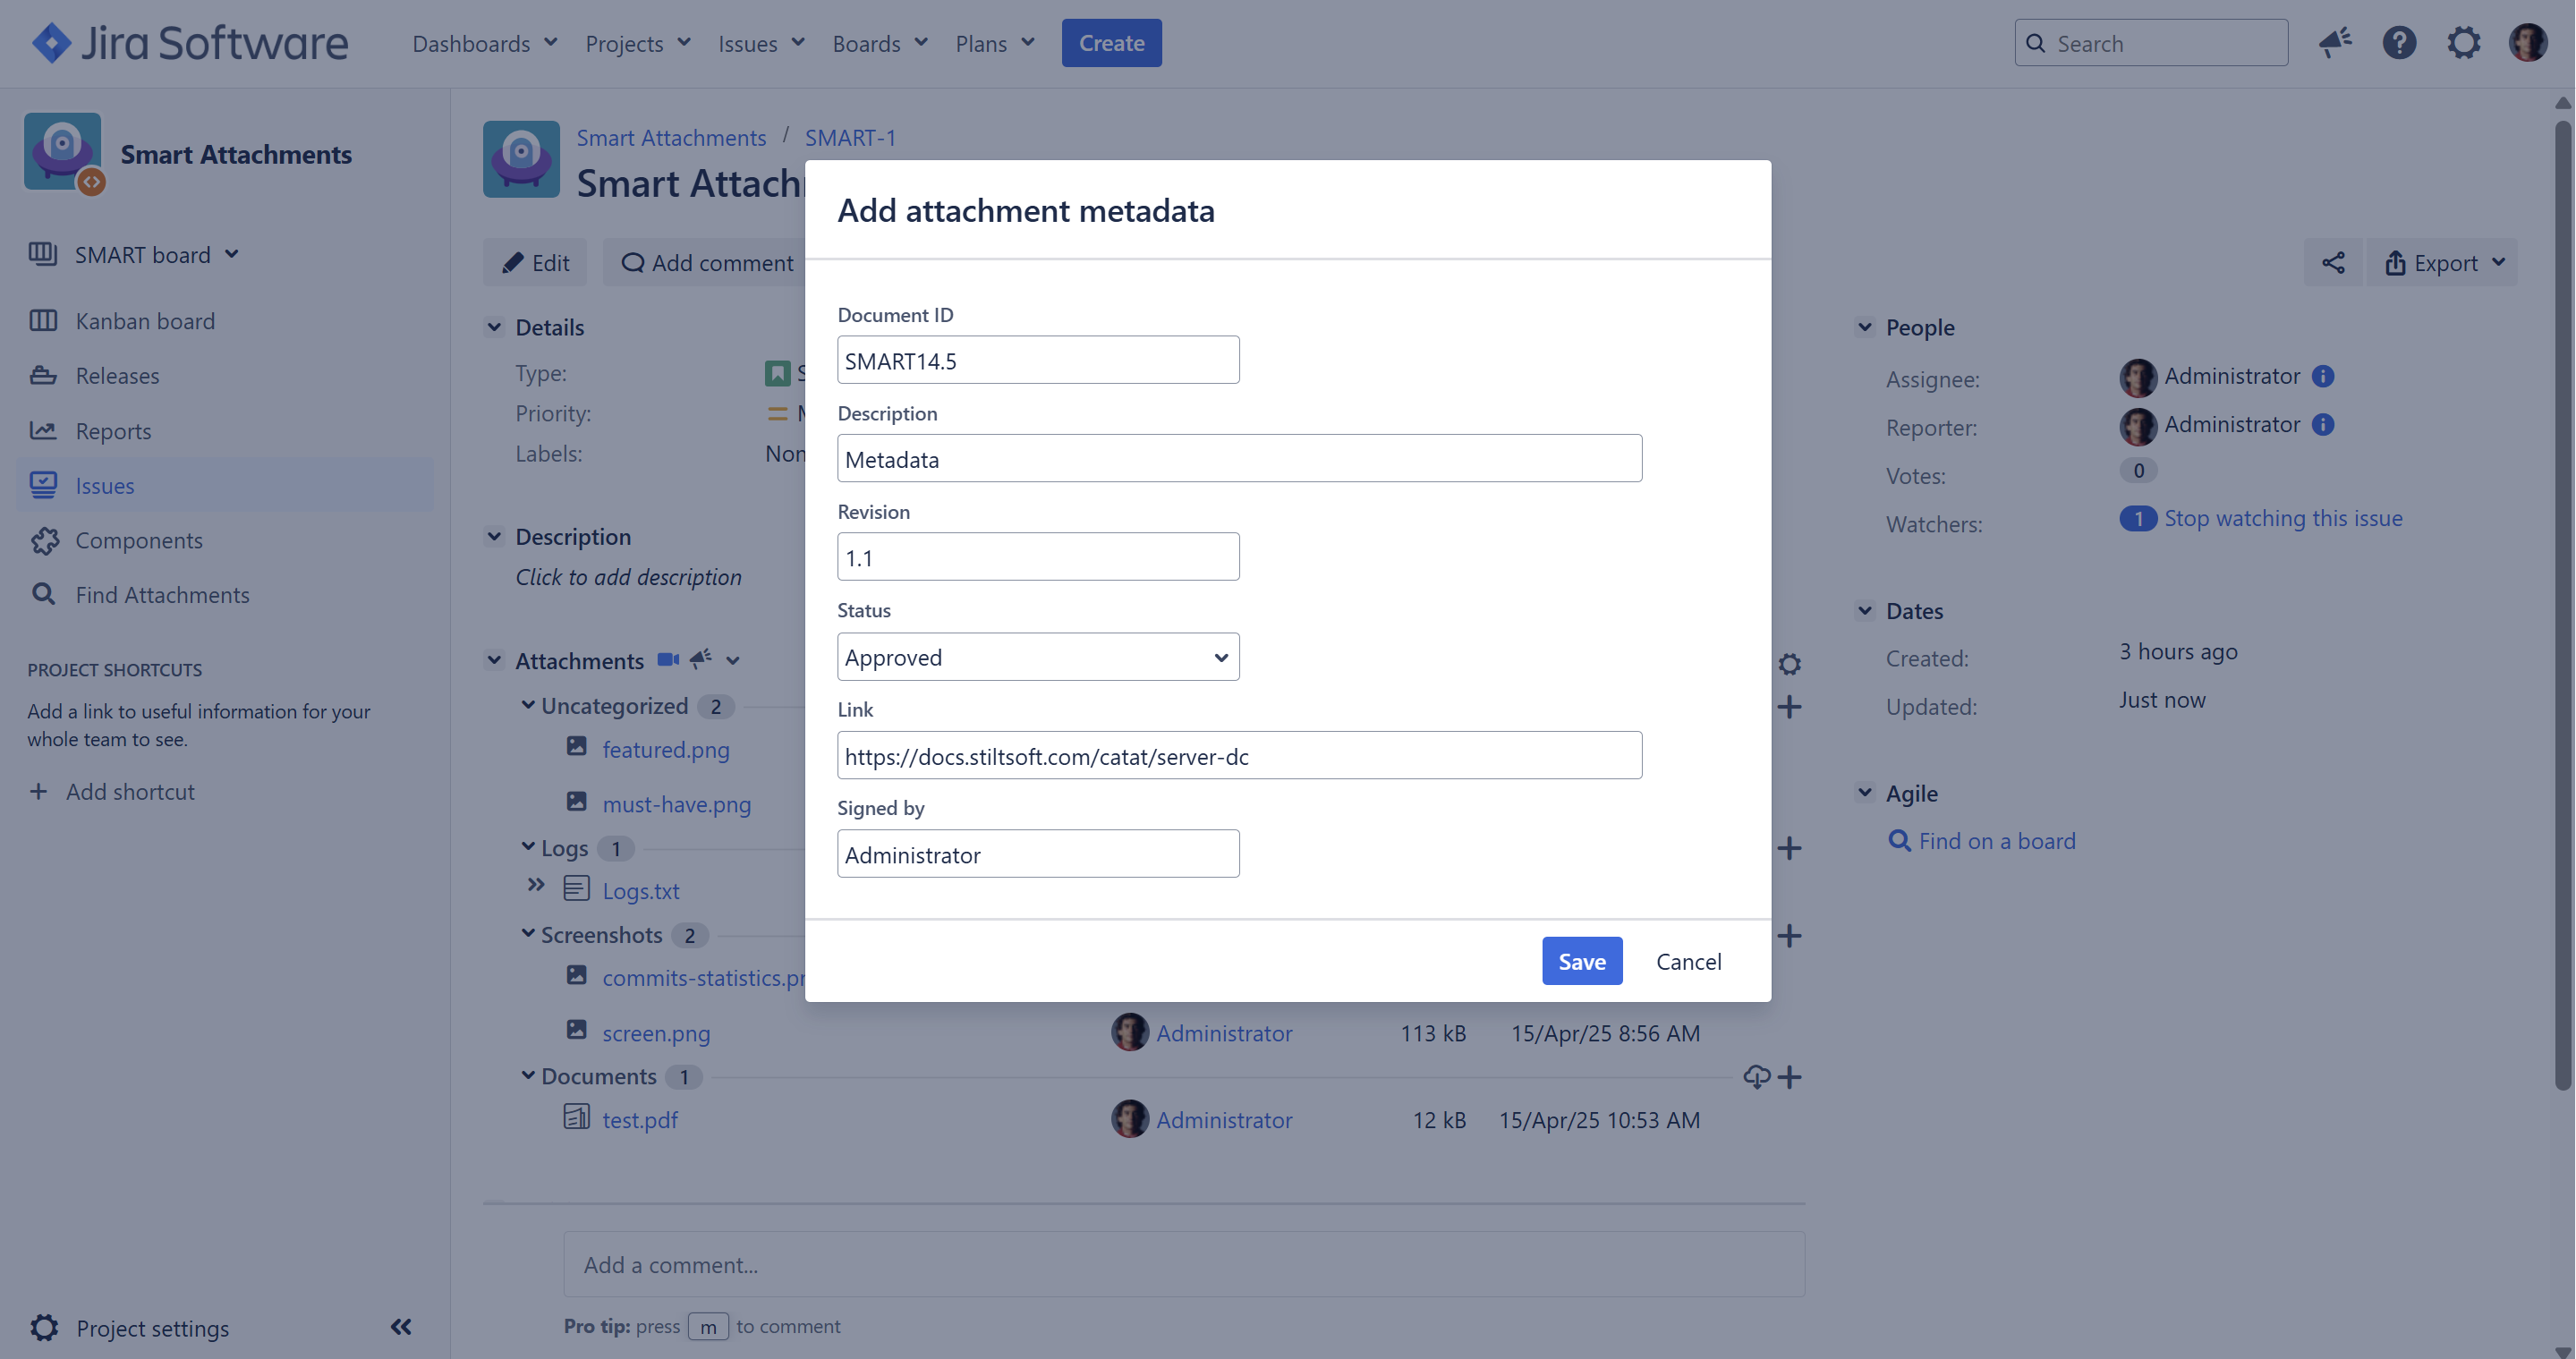The image size is (2576, 1359).
Task: Click the metadata Description field
Action: 1239,458
